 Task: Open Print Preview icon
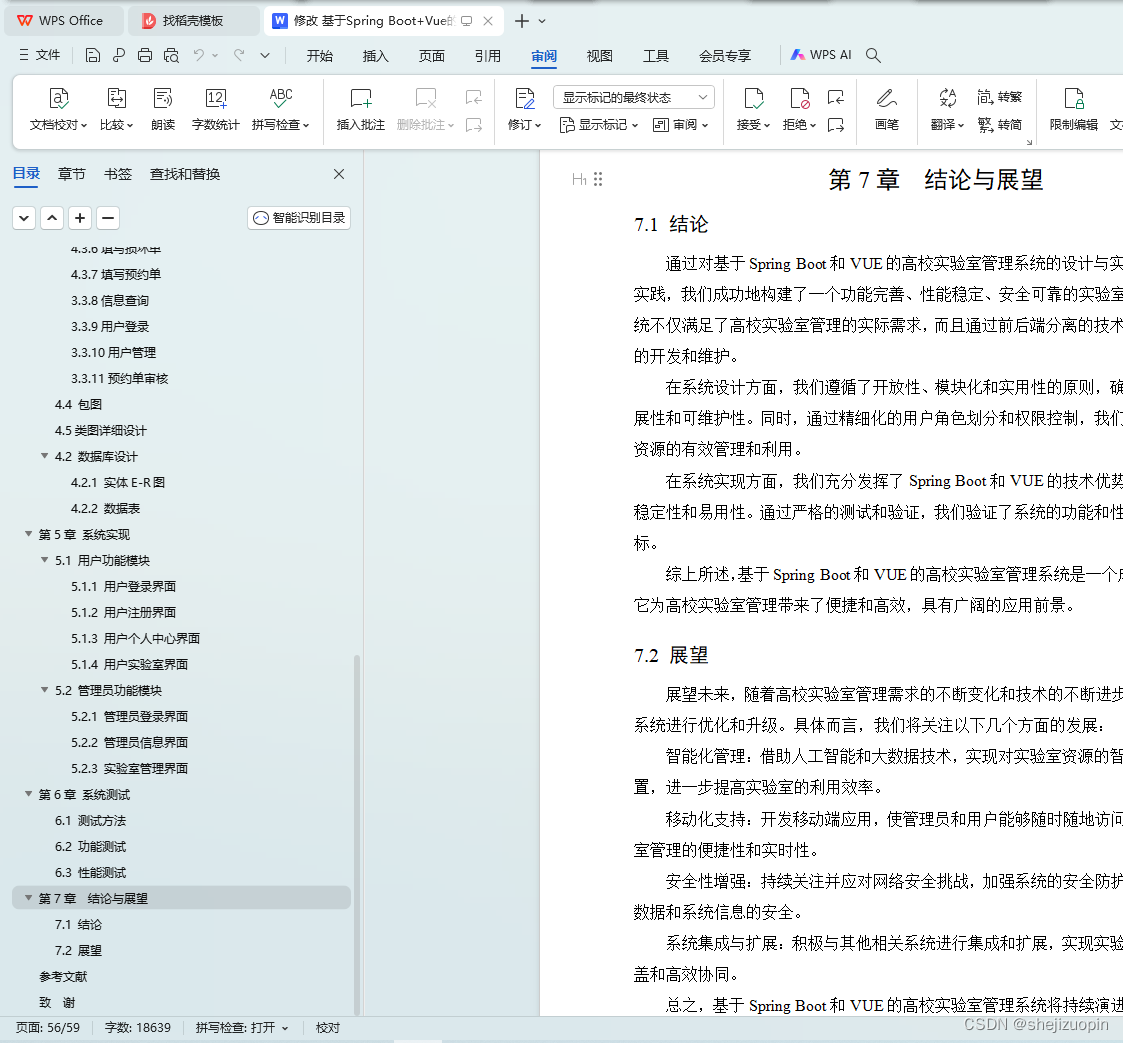tap(171, 55)
